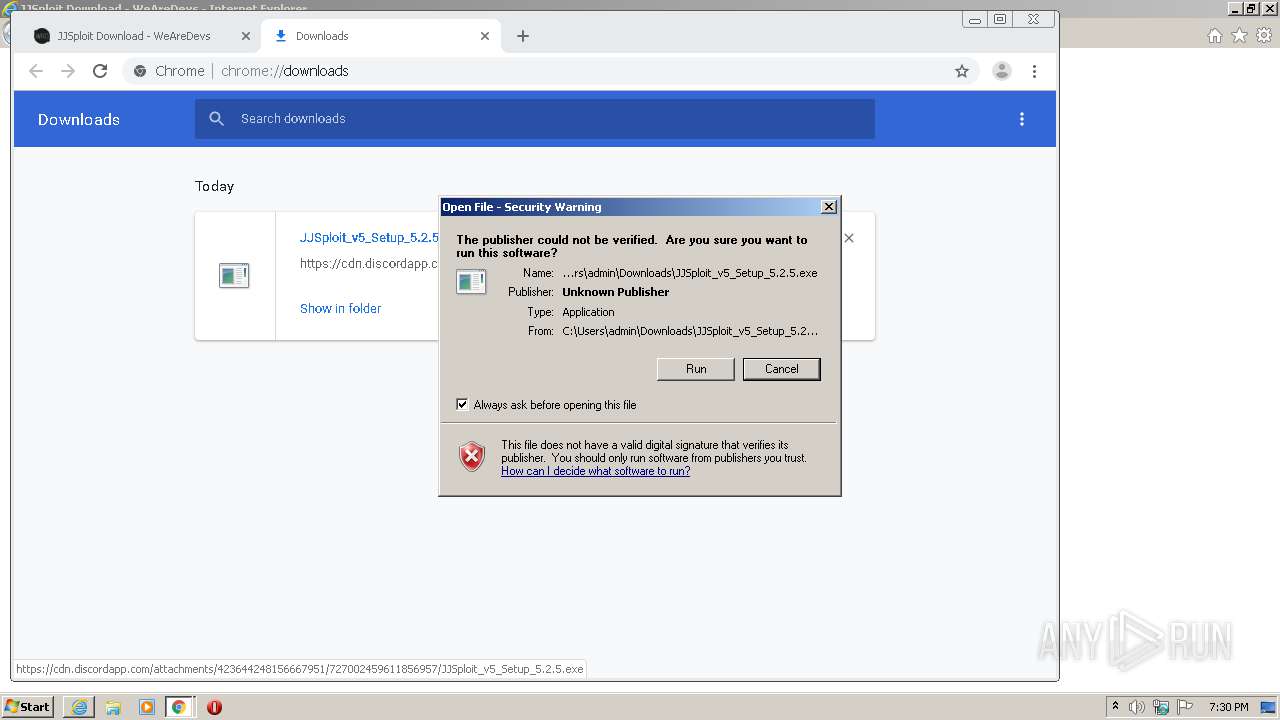
Task: Click the search magnifier icon
Action: coord(216,119)
